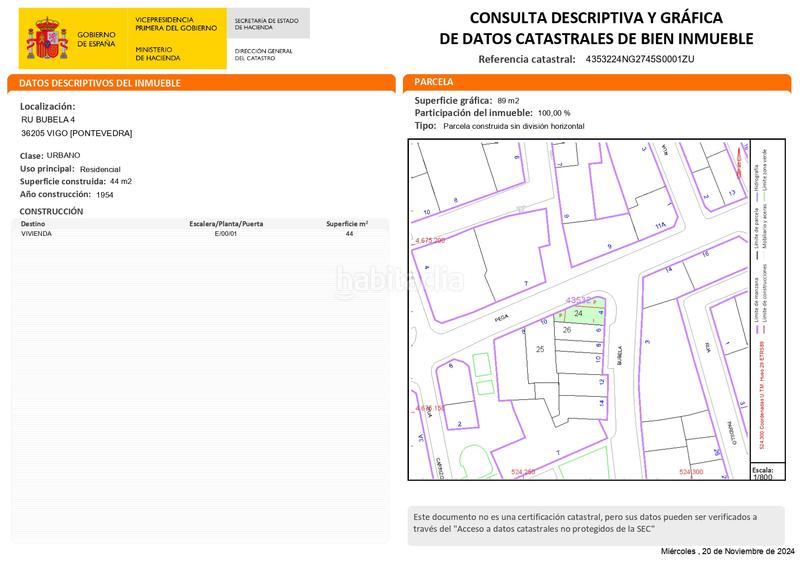Select graphic surface '89 m2'
Screen dimensions: 800x565
pyautogui.click(x=508, y=101)
